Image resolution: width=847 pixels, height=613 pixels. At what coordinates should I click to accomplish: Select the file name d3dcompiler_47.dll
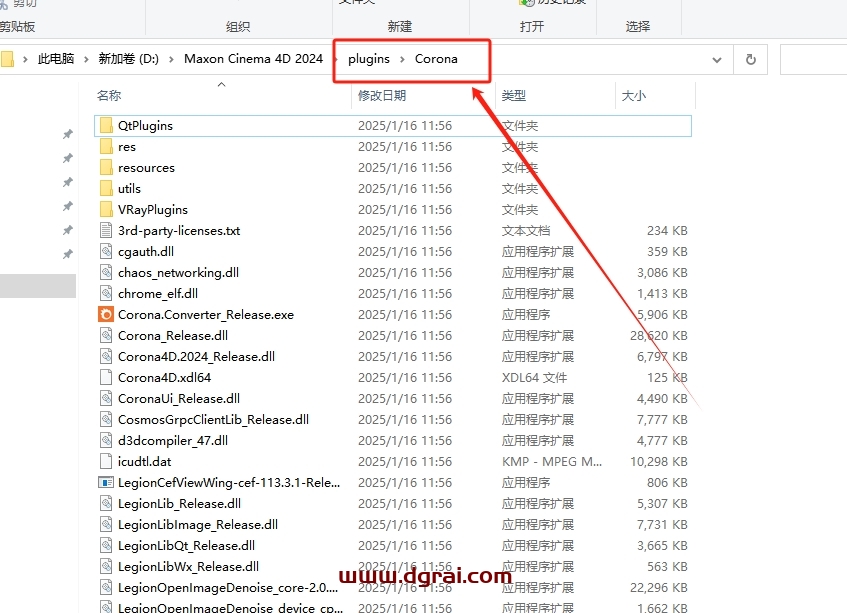(x=173, y=441)
